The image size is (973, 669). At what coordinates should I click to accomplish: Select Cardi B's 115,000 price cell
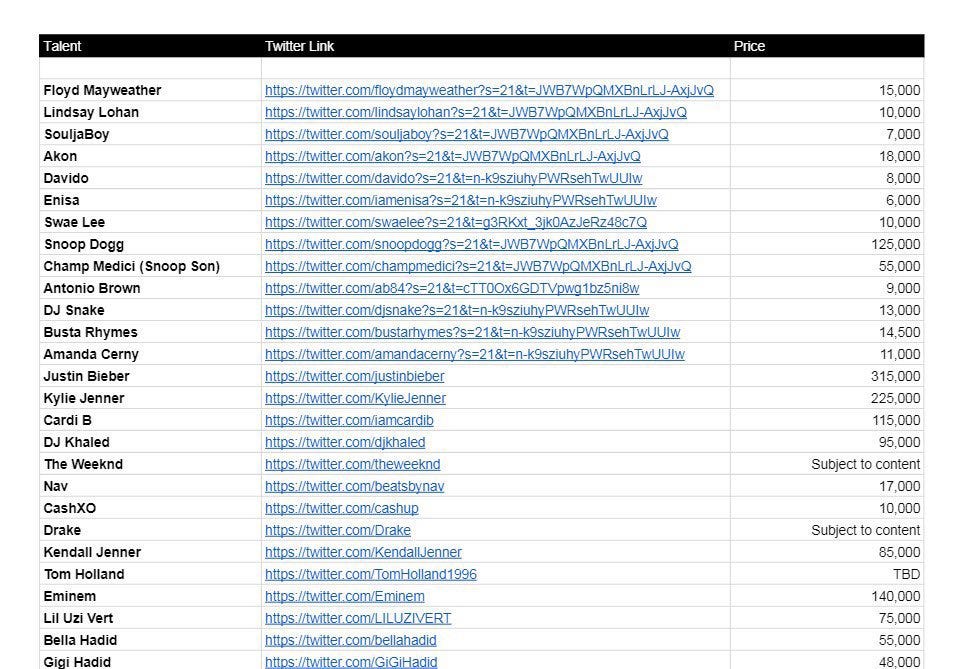pos(827,421)
